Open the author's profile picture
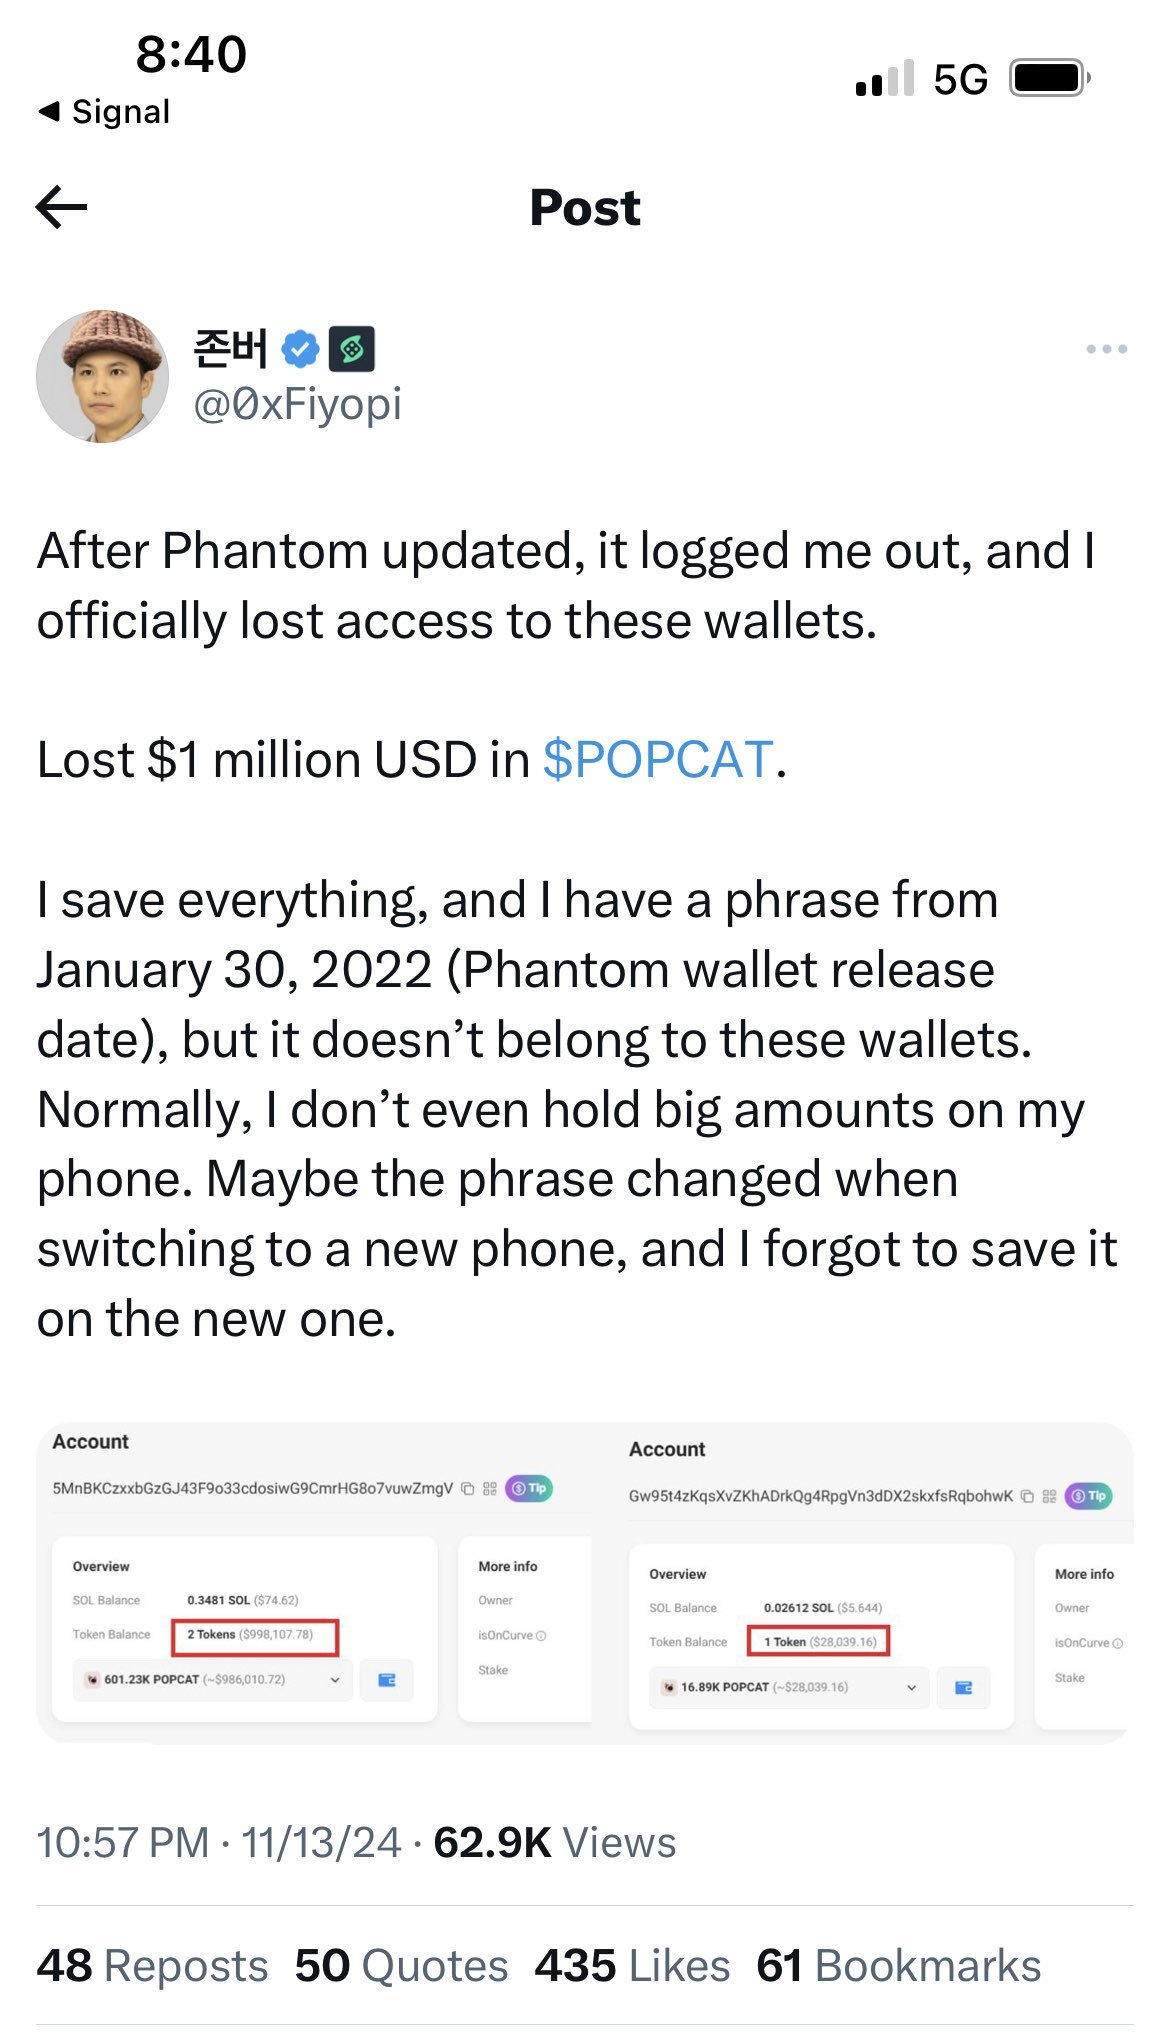Viewport: 1170px width, 2043px height. coord(102,376)
